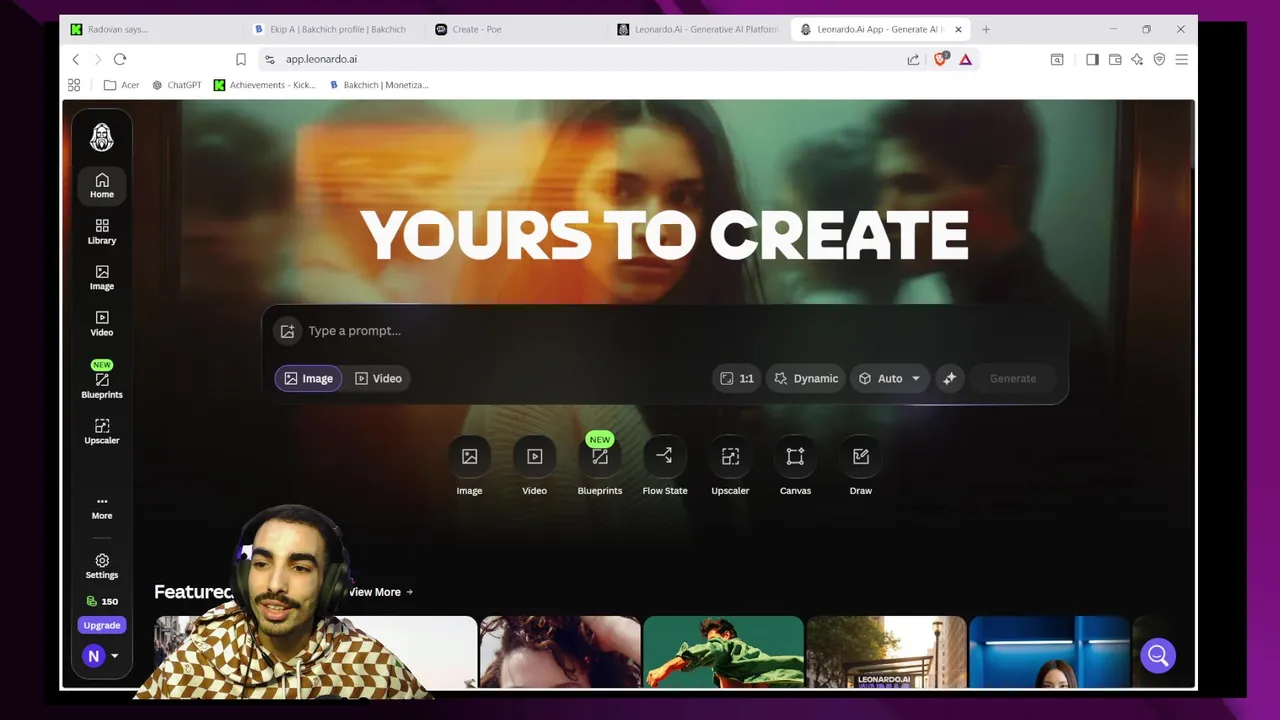Image resolution: width=1280 pixels, height=720 pixels.
Task: Click the prompt enhance sparkle icon
Action: [950, 378]
